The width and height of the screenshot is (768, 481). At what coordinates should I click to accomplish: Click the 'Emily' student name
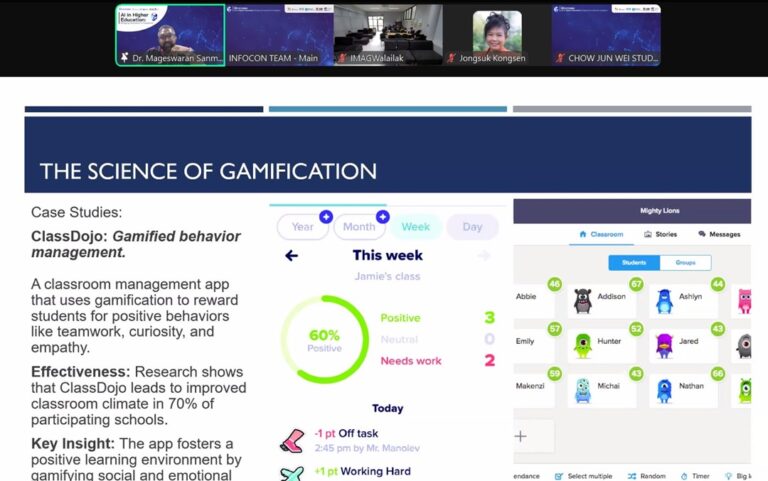525,341
